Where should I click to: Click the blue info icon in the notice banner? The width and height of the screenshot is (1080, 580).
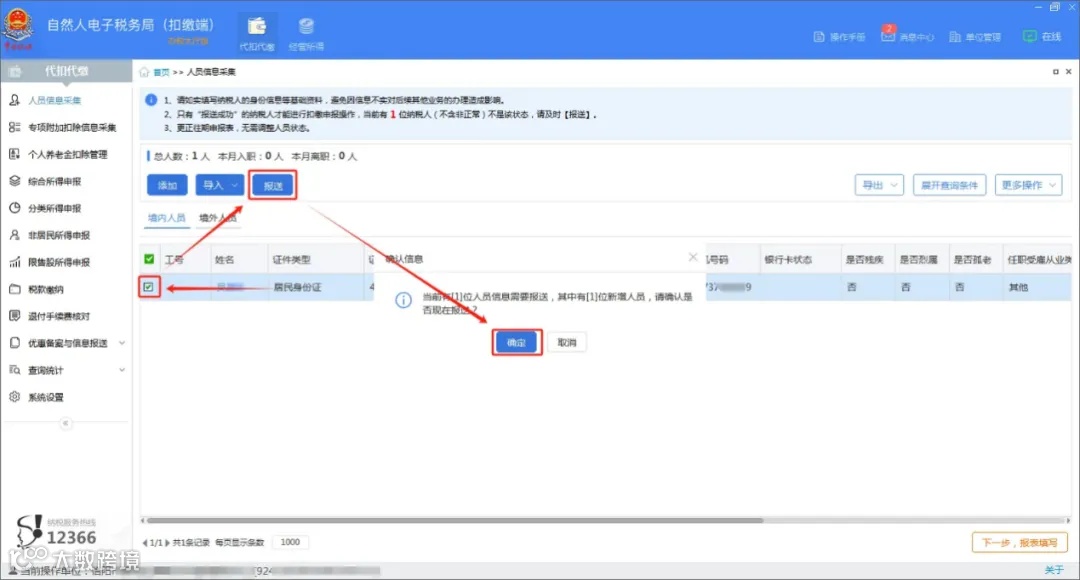point(151,100)
